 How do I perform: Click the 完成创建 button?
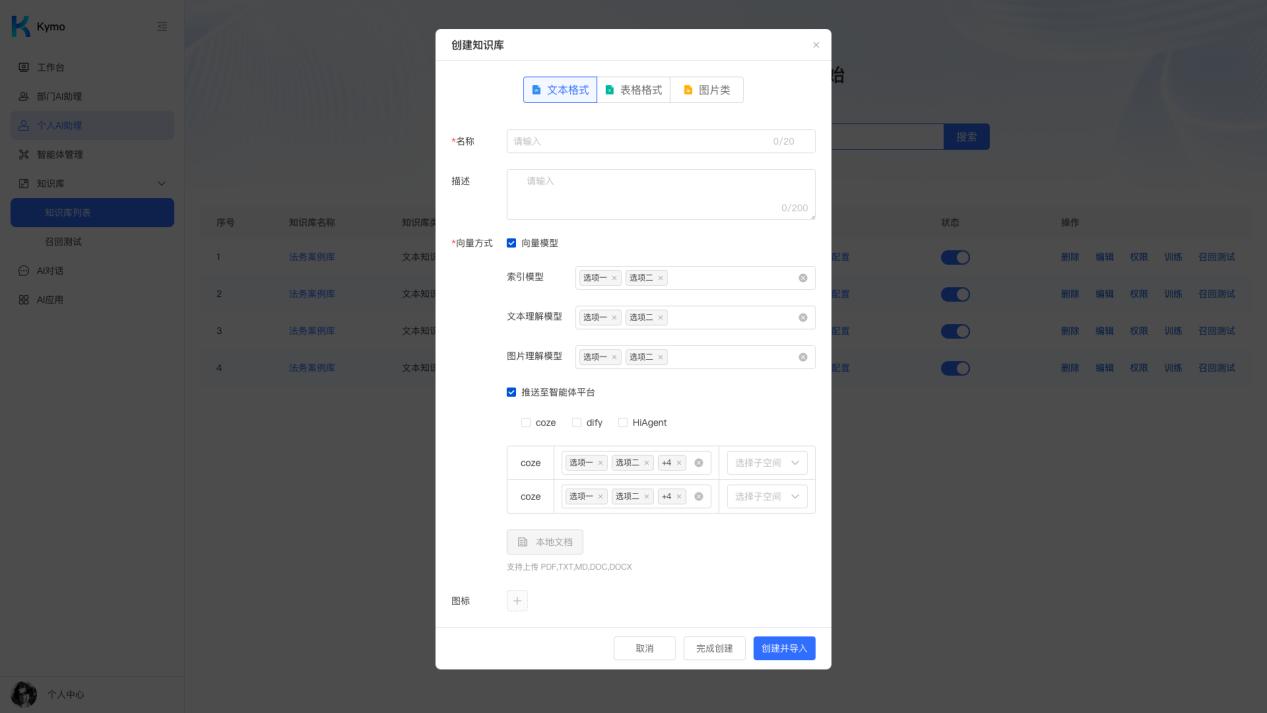[x=715, y=648]
